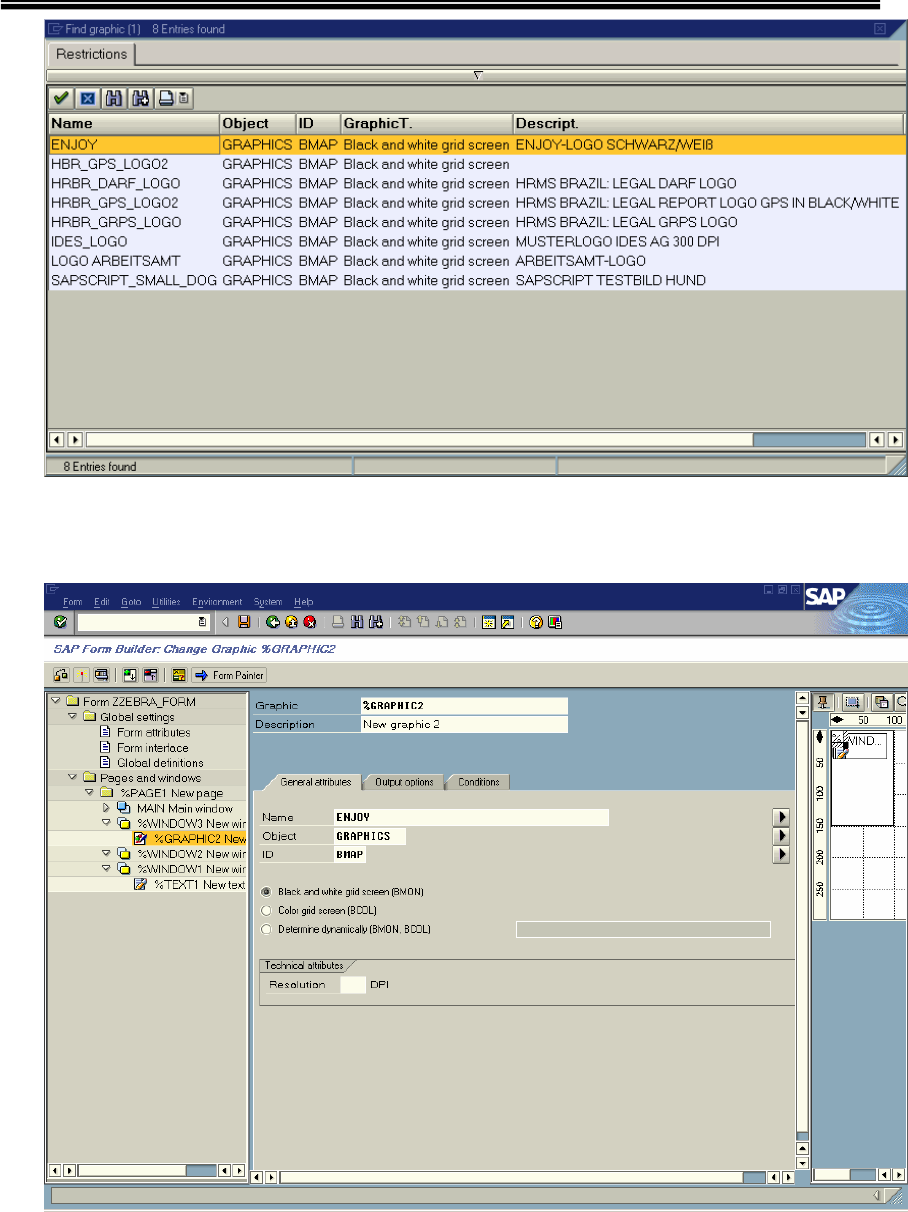Print the hit list with the printer icon
This screenshot has width=908, height=1212.
click(167, 98)
